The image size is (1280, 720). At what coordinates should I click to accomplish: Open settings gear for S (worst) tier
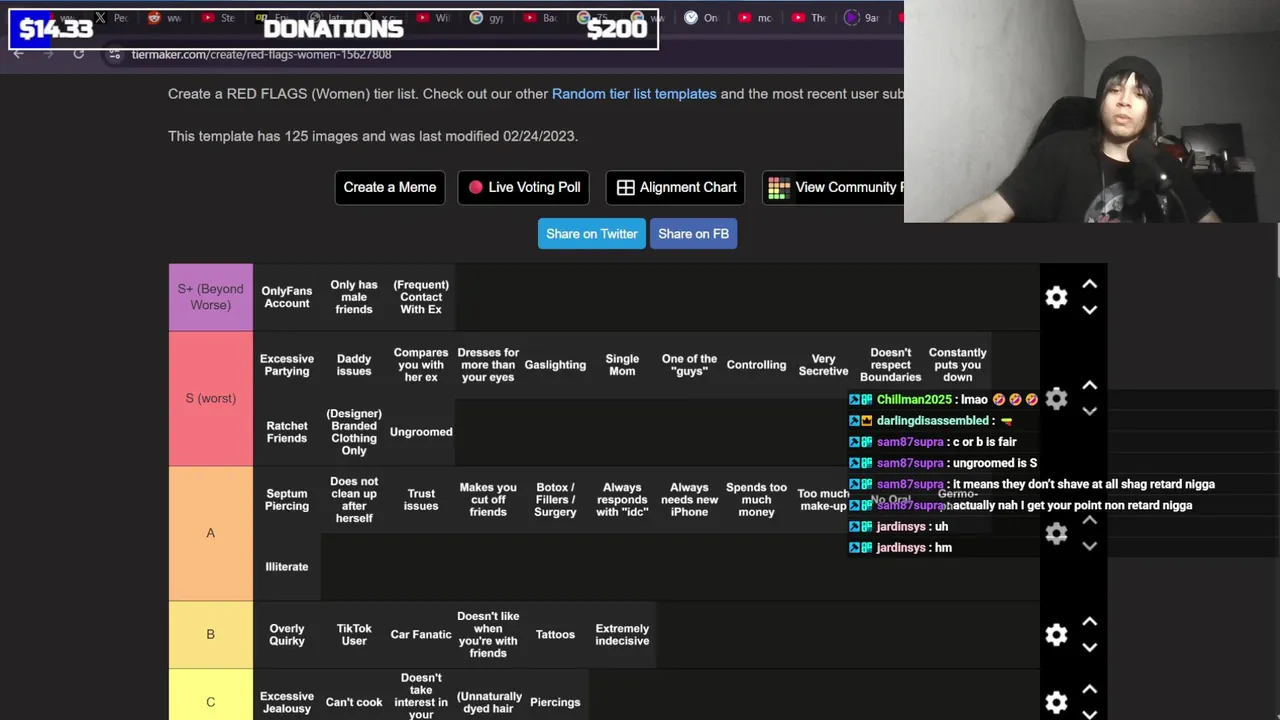point(1056,399)
